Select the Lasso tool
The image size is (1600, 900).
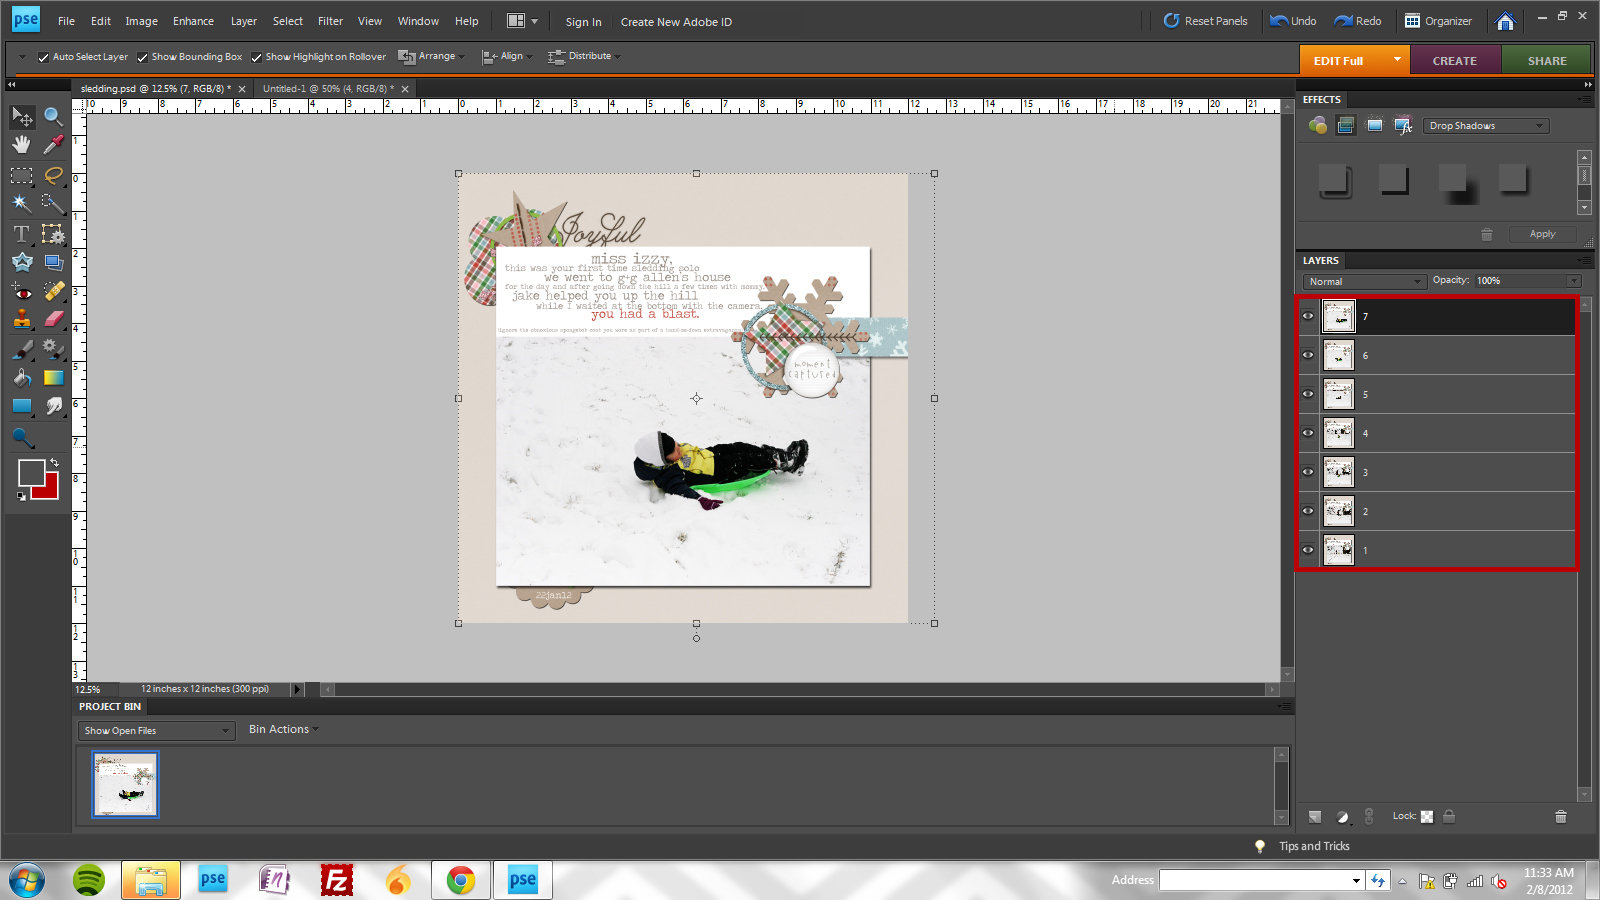(53, 175)
